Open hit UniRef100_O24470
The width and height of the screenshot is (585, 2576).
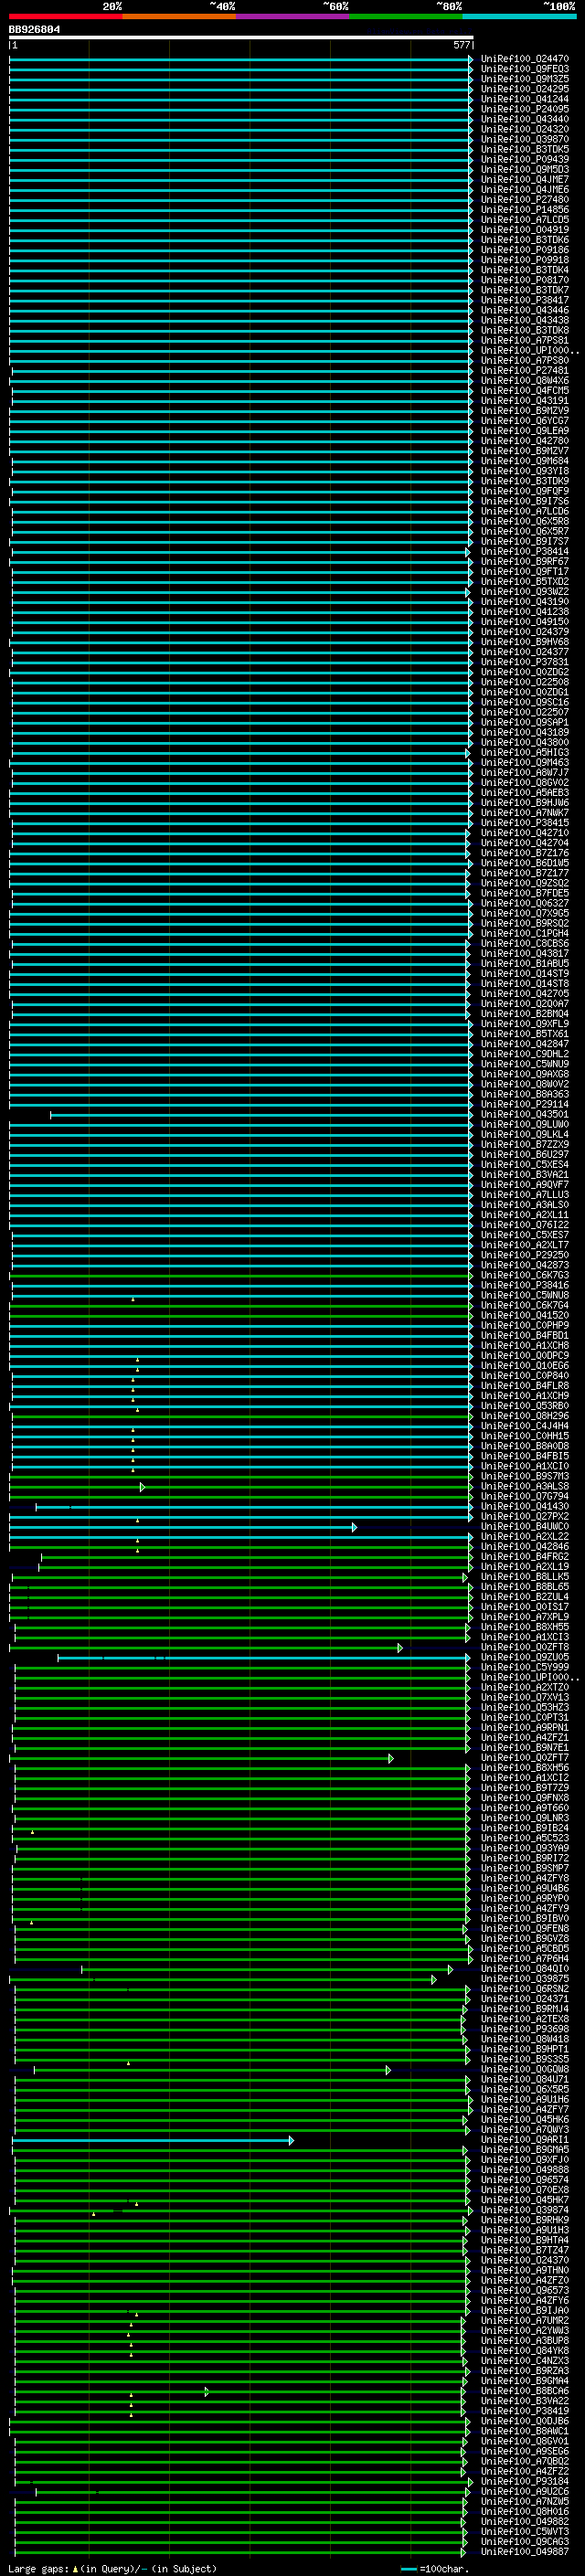[524, 60]
